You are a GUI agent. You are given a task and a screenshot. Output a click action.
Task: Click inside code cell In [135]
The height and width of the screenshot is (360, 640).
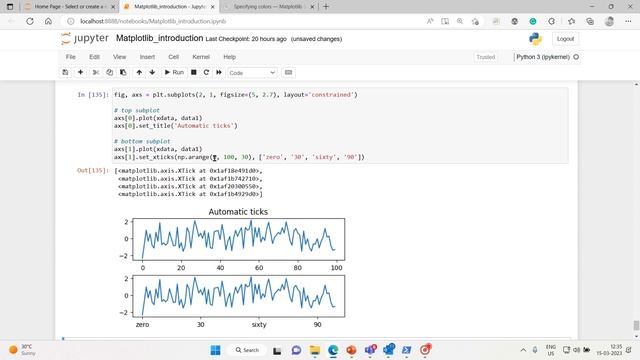coord(340,125)
